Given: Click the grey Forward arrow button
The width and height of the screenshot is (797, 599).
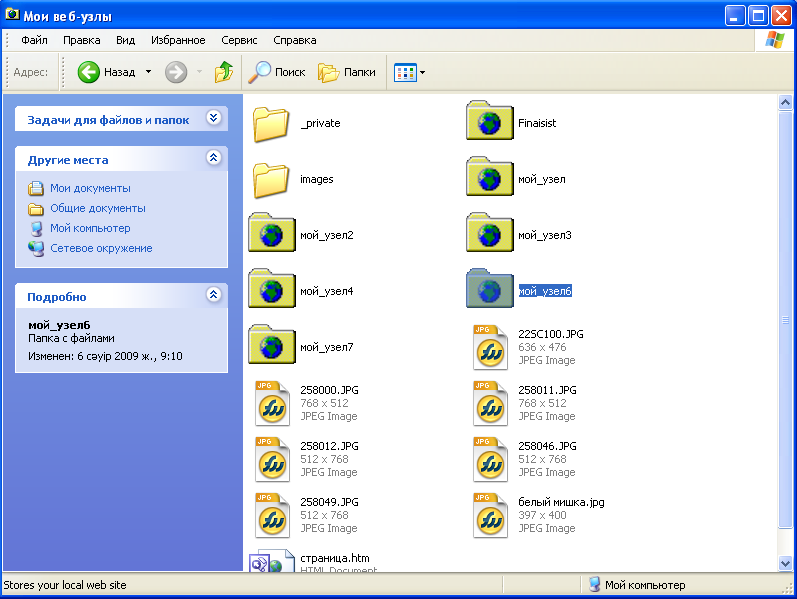Looking at the screenshot, I should click(x=176, y=72).
